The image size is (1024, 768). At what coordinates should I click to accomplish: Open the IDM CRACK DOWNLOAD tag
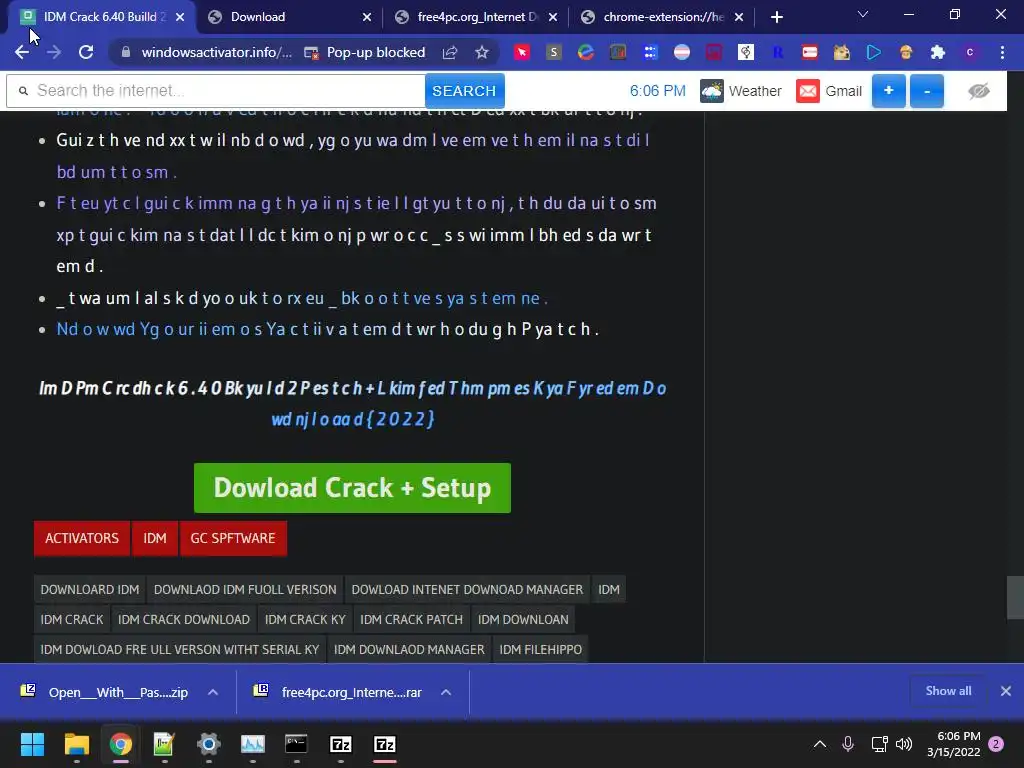[184, 620]
